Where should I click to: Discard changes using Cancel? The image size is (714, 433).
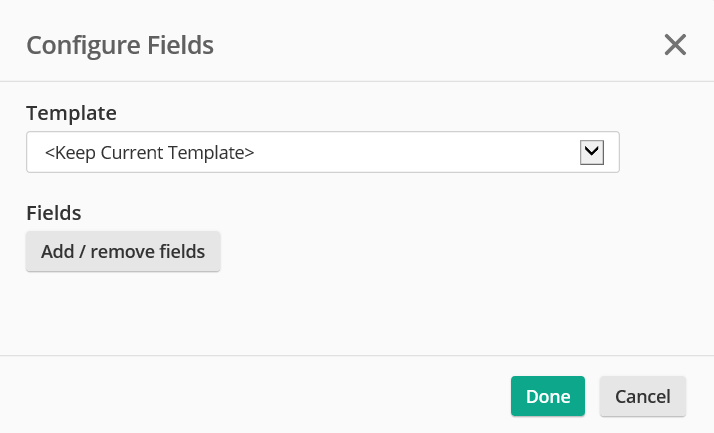click(x=642, y=396)
